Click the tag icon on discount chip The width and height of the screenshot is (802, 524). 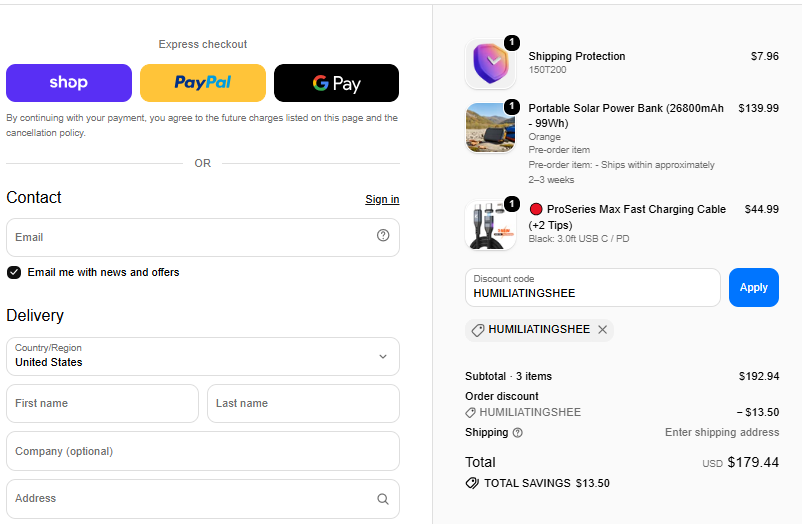pyautogui.click(x=478, y=330)
